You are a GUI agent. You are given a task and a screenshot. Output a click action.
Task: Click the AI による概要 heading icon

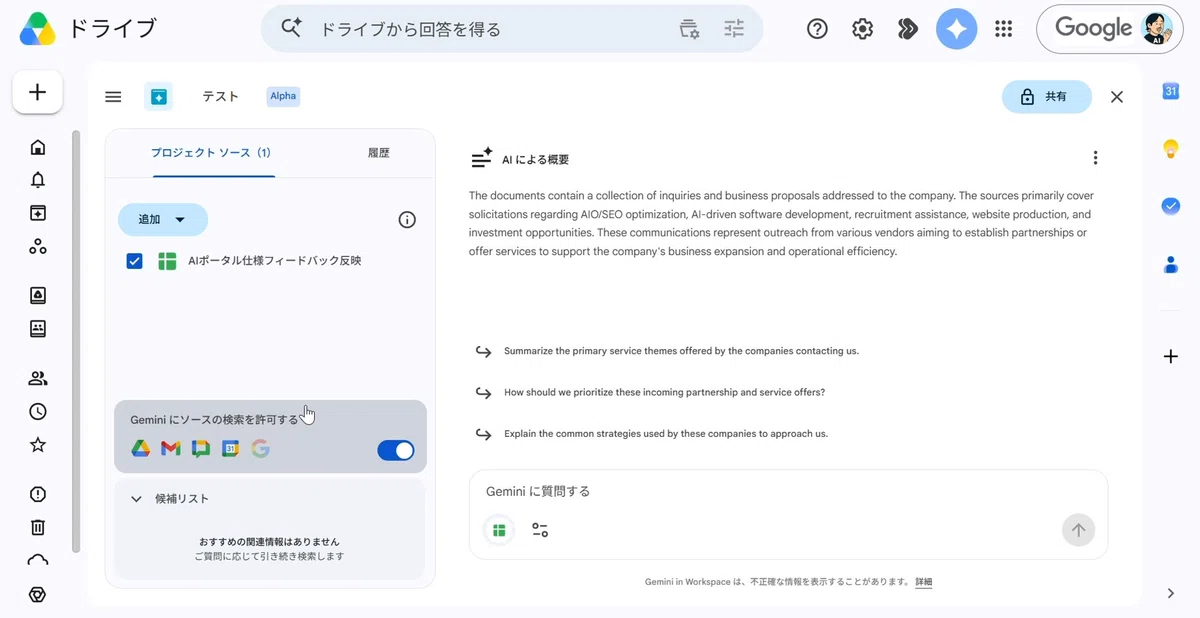(x=481, y=158)
